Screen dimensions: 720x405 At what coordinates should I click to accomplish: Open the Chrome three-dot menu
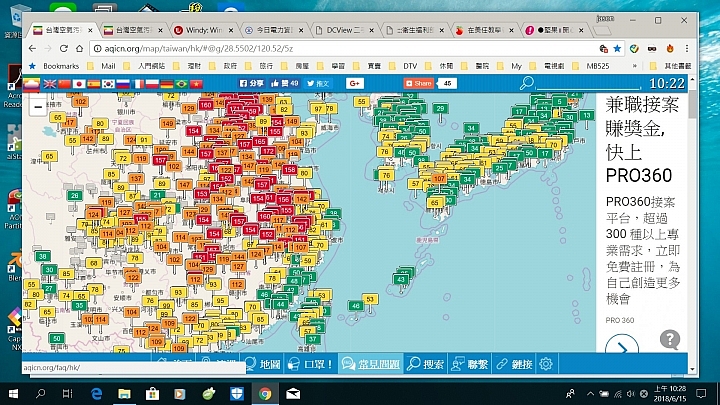pyautogui.click(x=686, y=48)
